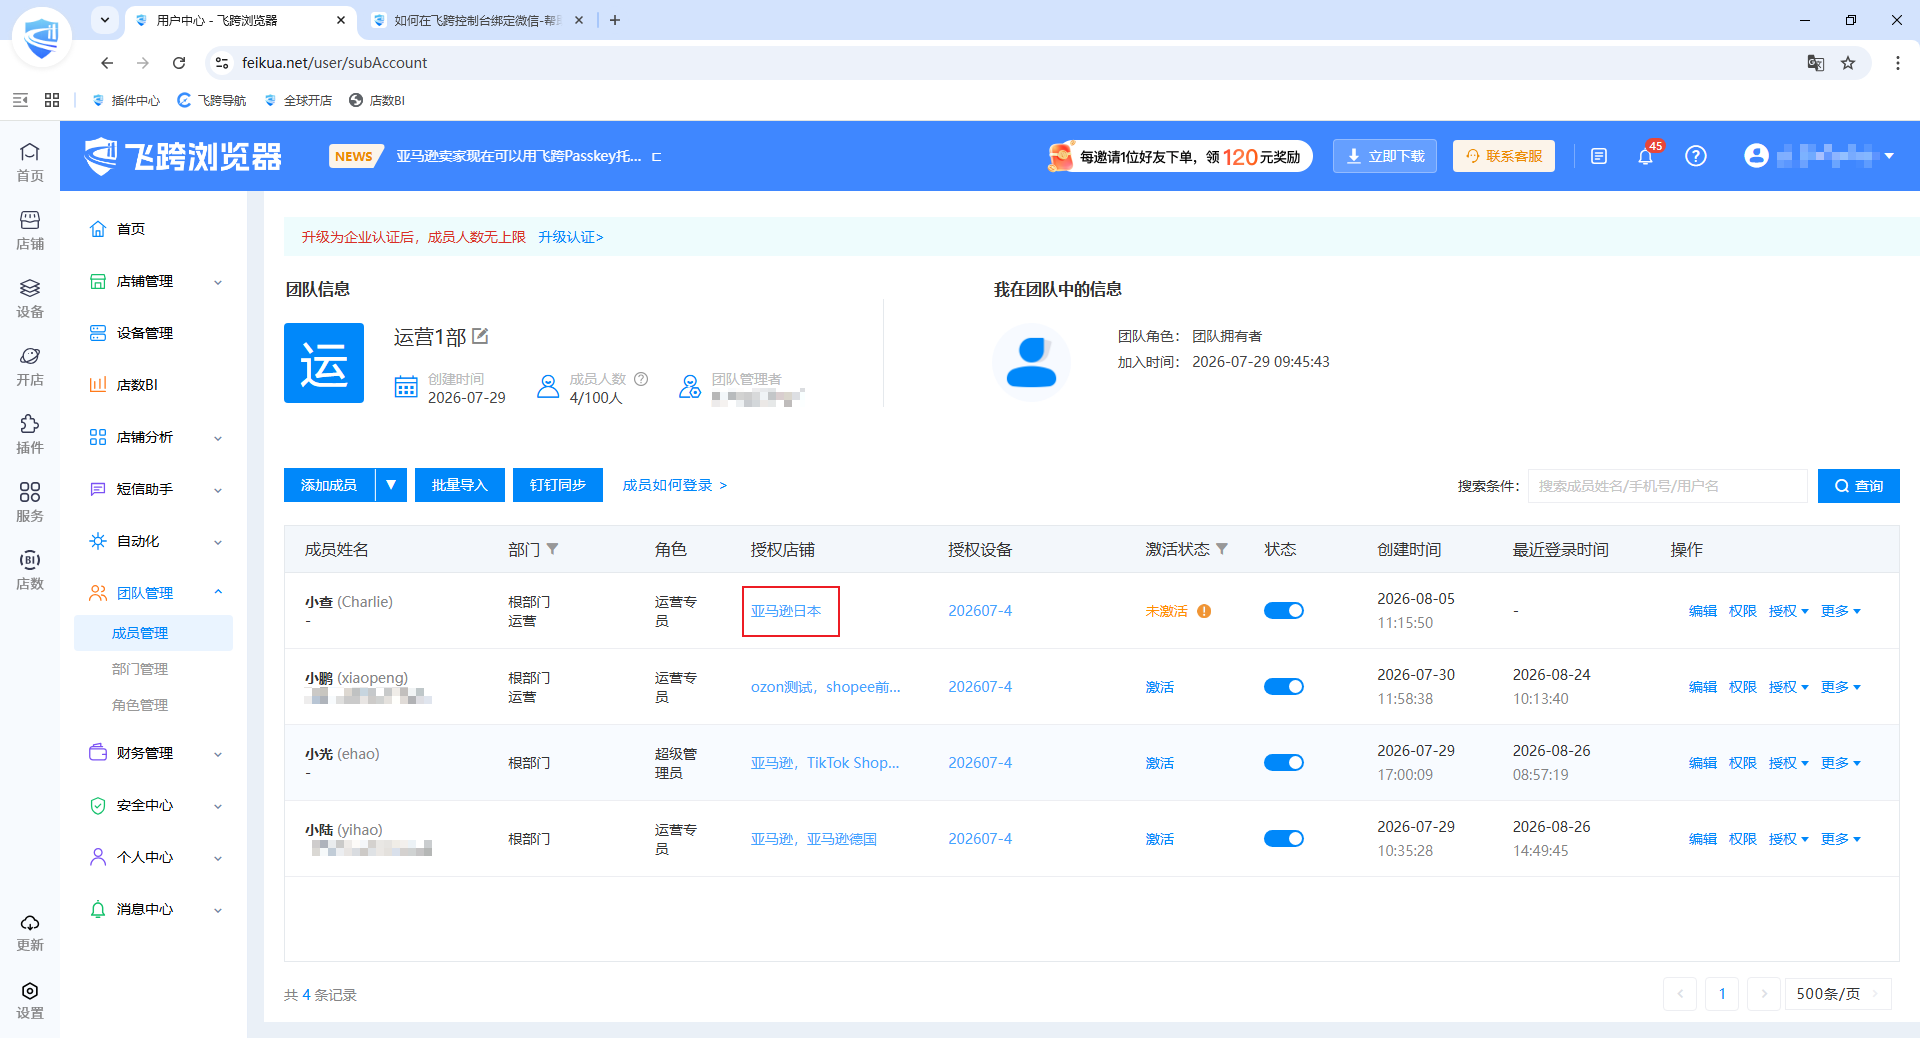1920x1038 pixels.
Task: Open the 500条/页 page size selector
Action: (x=1838, y=993)
